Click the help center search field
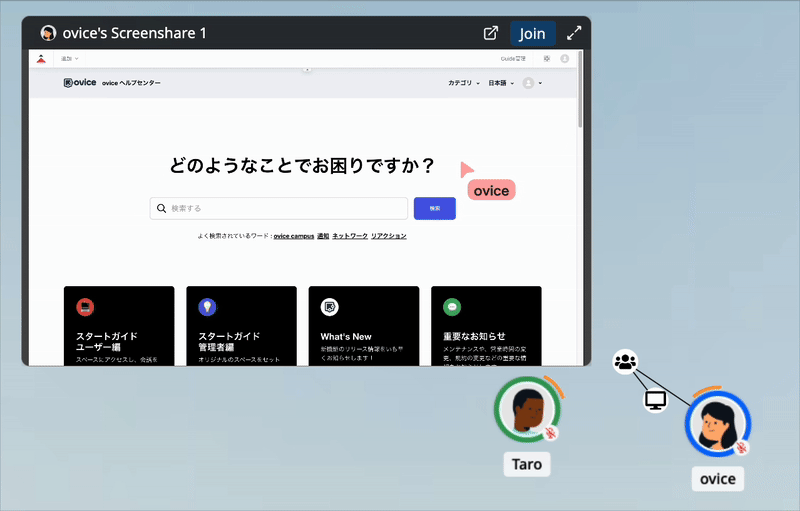 [279, 209]
